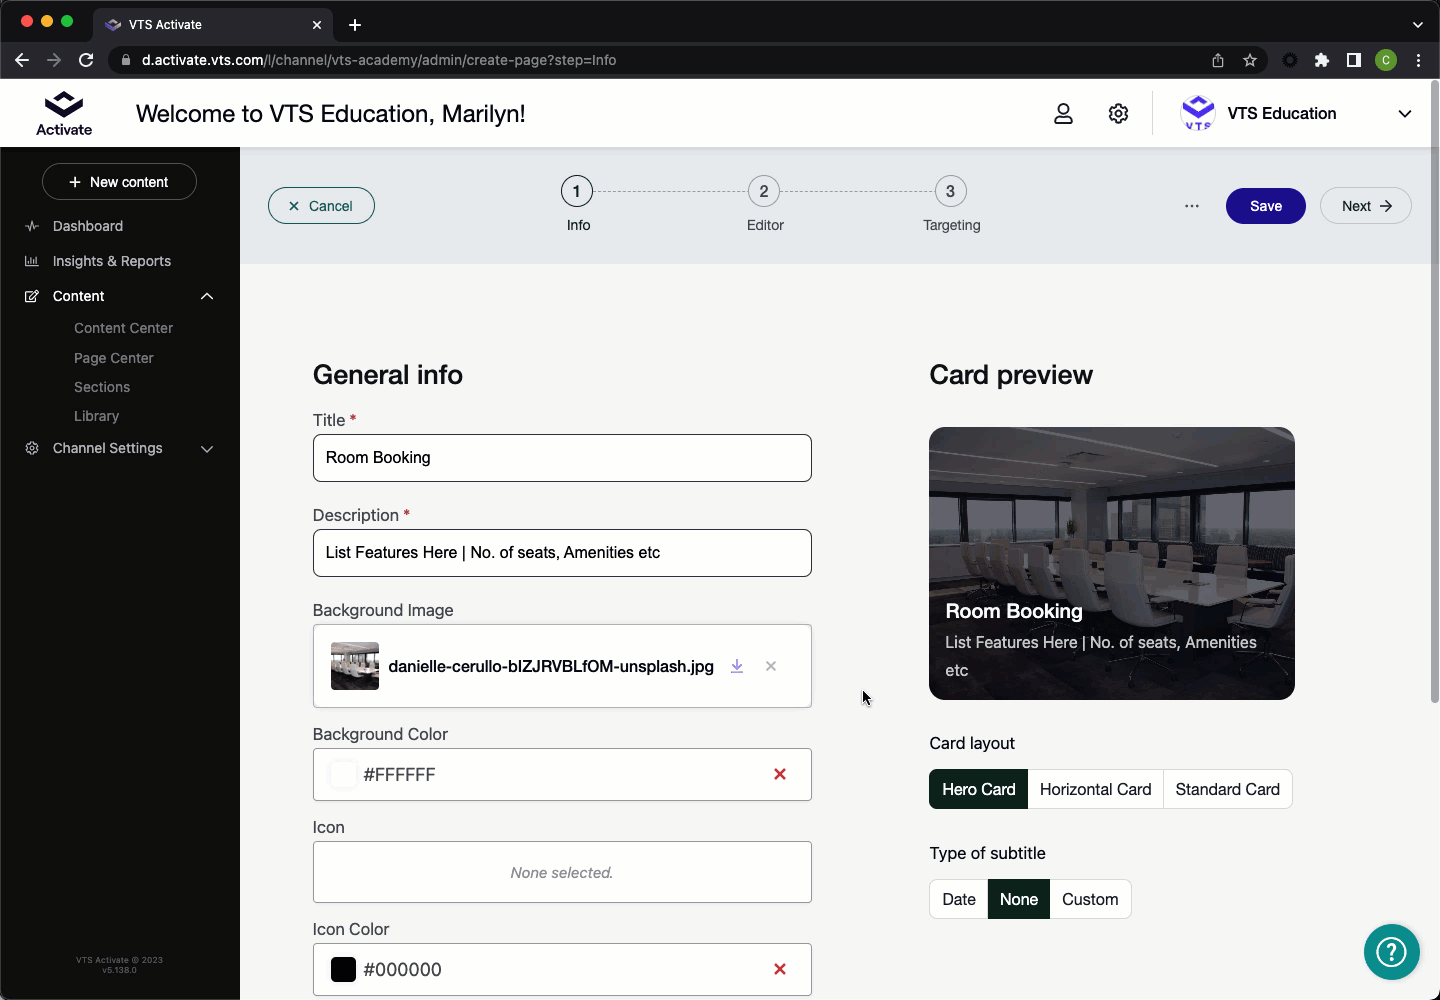Open the browser tab search chevron
This screenshot has height=1000, width=1440.
coord(1418,25)
